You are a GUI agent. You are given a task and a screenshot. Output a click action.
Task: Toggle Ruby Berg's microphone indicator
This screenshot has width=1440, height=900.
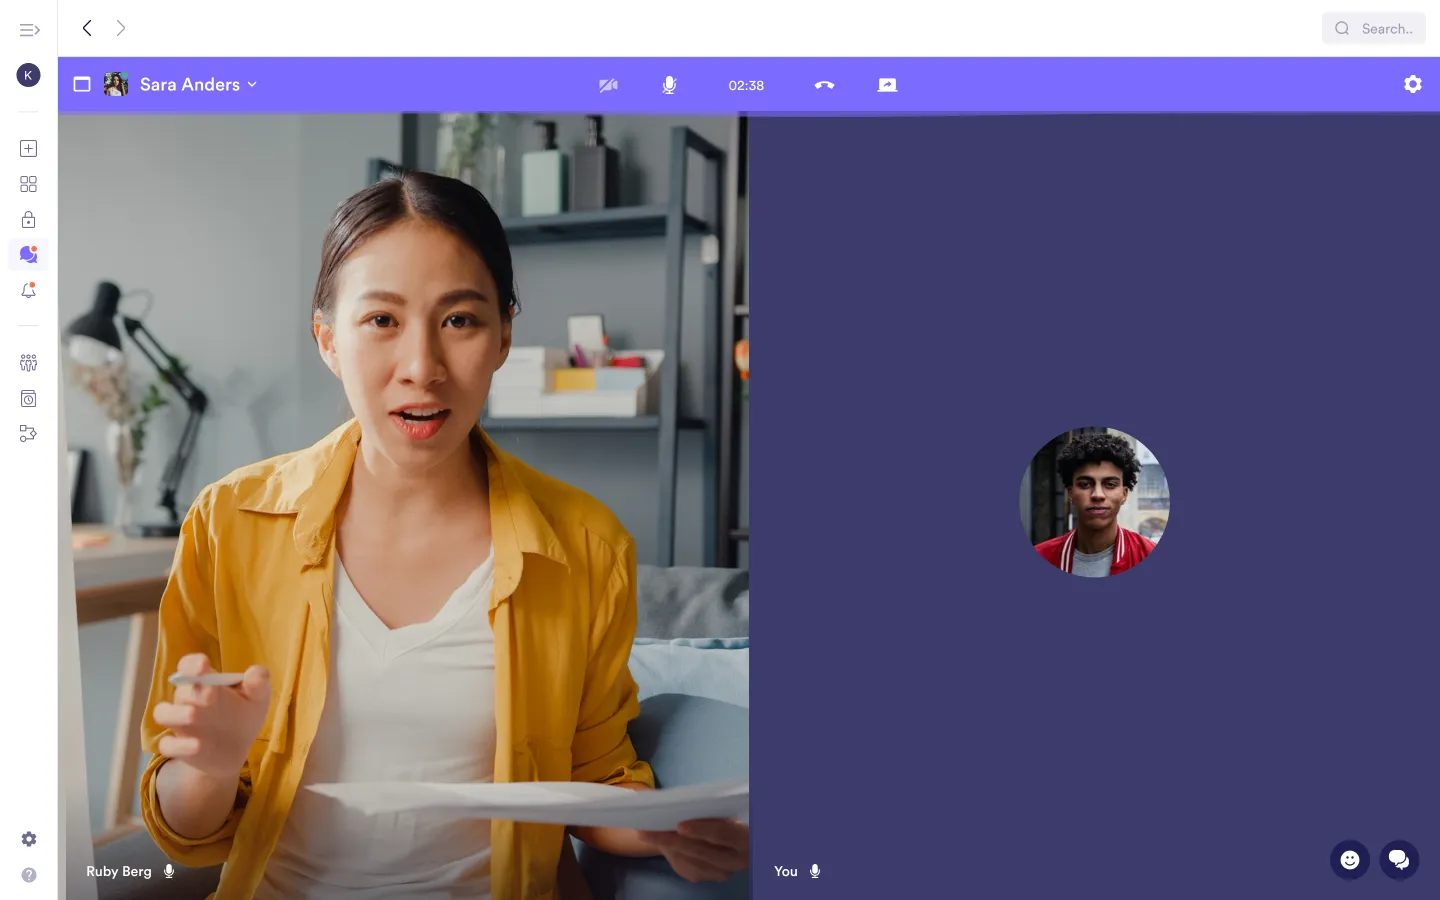pos(169,871)
